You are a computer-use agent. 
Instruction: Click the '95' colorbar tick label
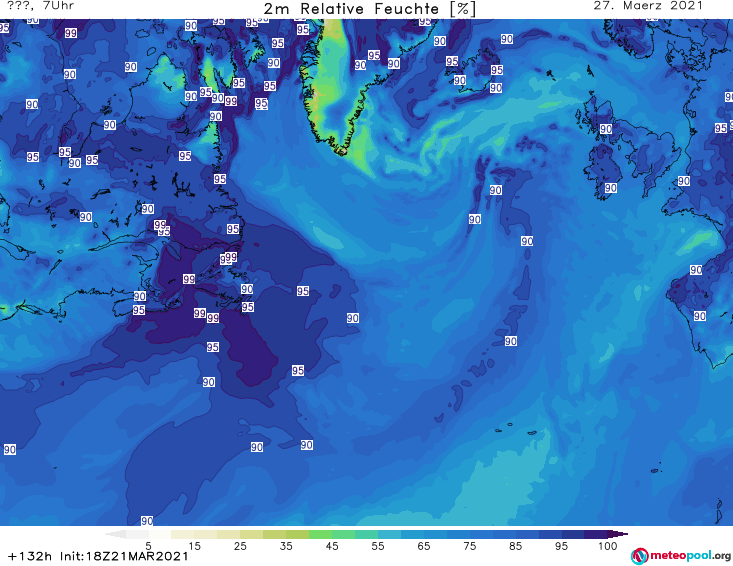pyautogui.click(x=561, y=545)
